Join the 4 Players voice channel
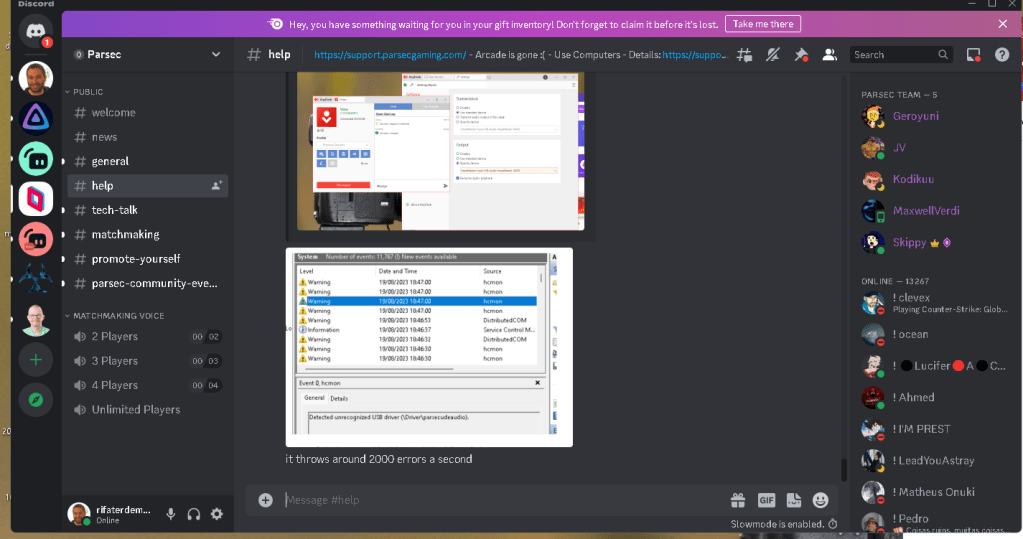This screenshot has height=539, width=1023. [147, 385]
